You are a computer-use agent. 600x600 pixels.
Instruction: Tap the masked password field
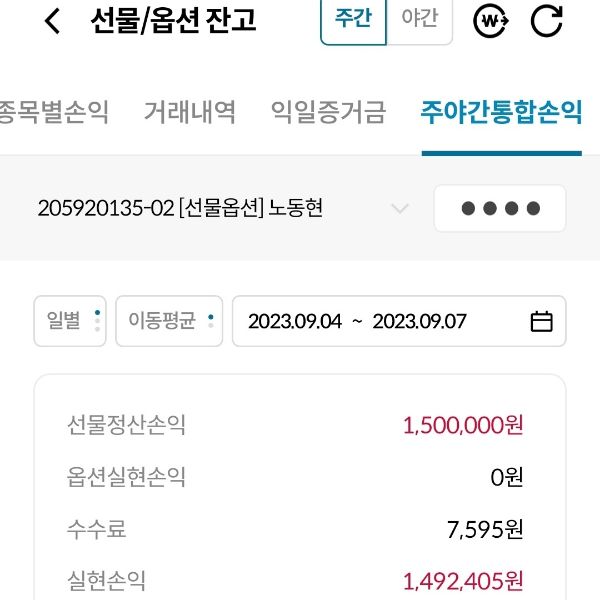click(499, 209)
